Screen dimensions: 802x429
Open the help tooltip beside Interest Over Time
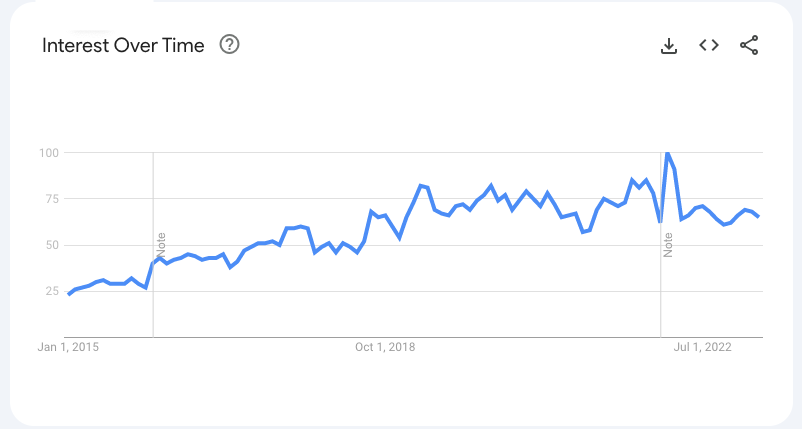pos(229,45)
